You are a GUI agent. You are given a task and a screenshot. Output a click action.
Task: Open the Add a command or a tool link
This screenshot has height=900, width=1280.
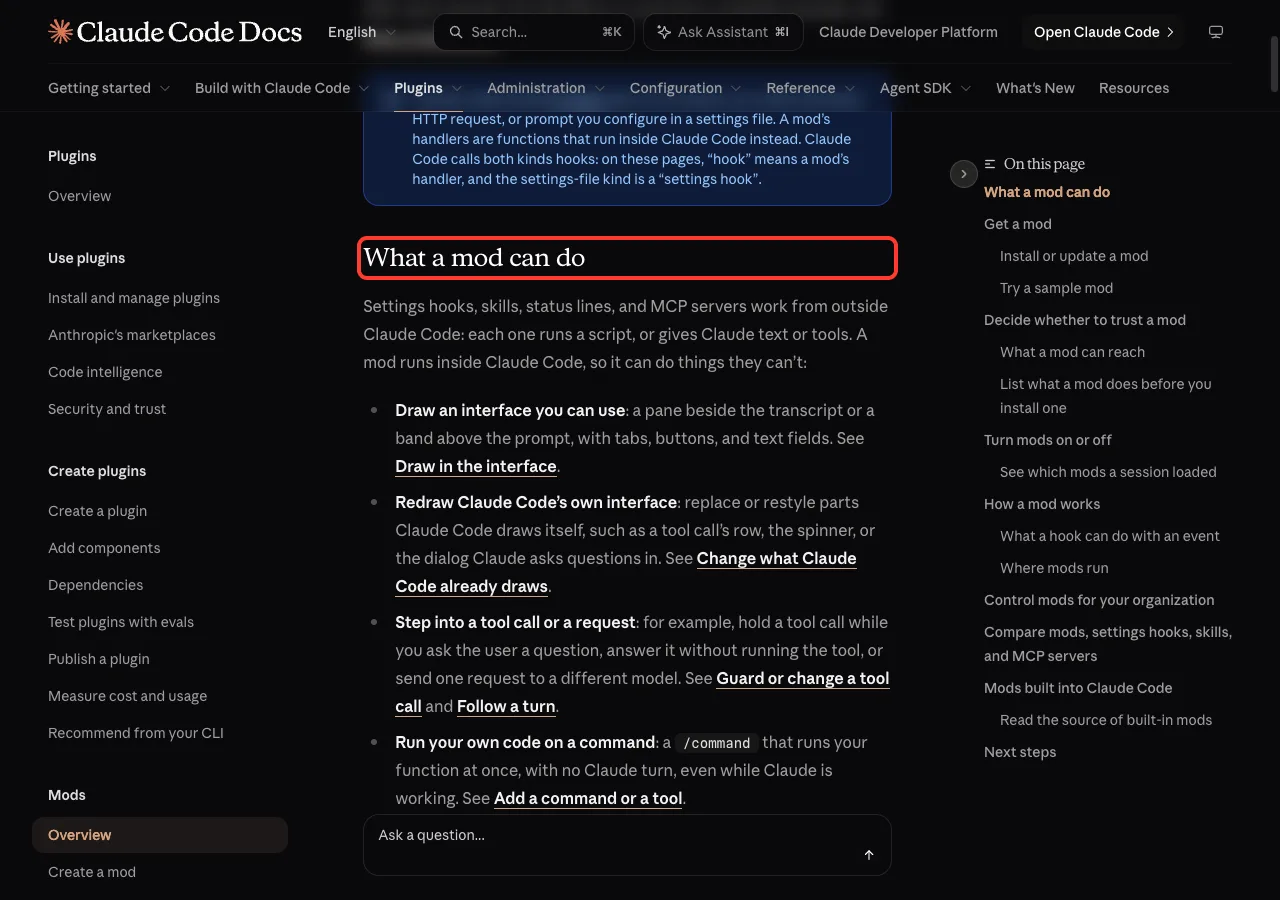coord(588,798)
